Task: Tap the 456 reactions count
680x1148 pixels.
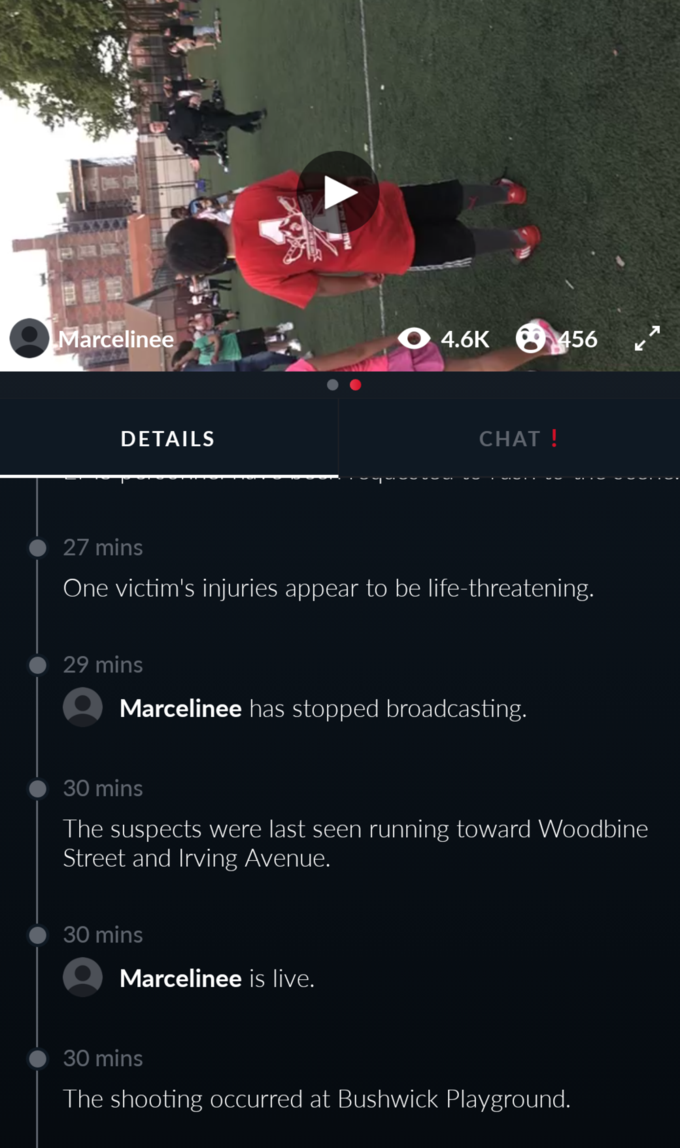Action: click(578, 339)
